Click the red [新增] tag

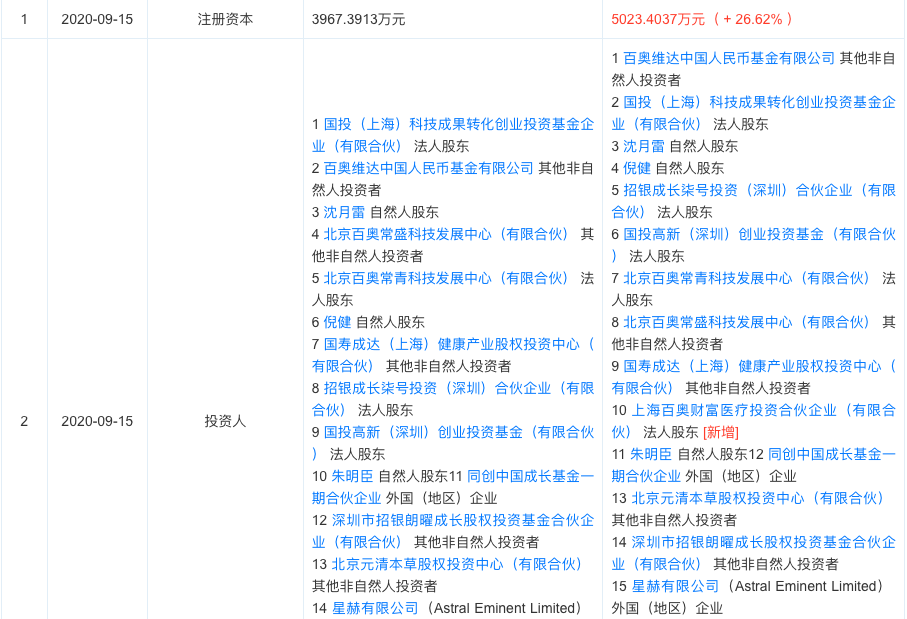(721, 432)
